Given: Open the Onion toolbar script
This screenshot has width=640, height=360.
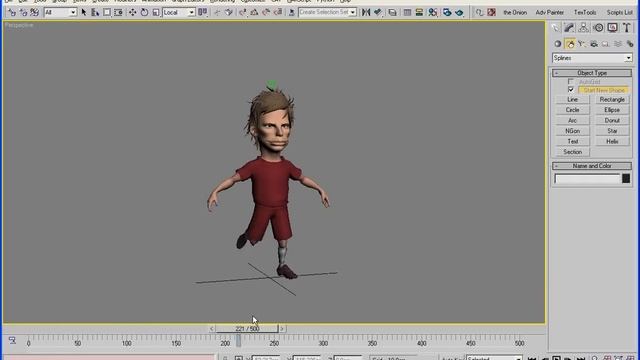Looking at the screenshot, I should (x=515, y=13).
